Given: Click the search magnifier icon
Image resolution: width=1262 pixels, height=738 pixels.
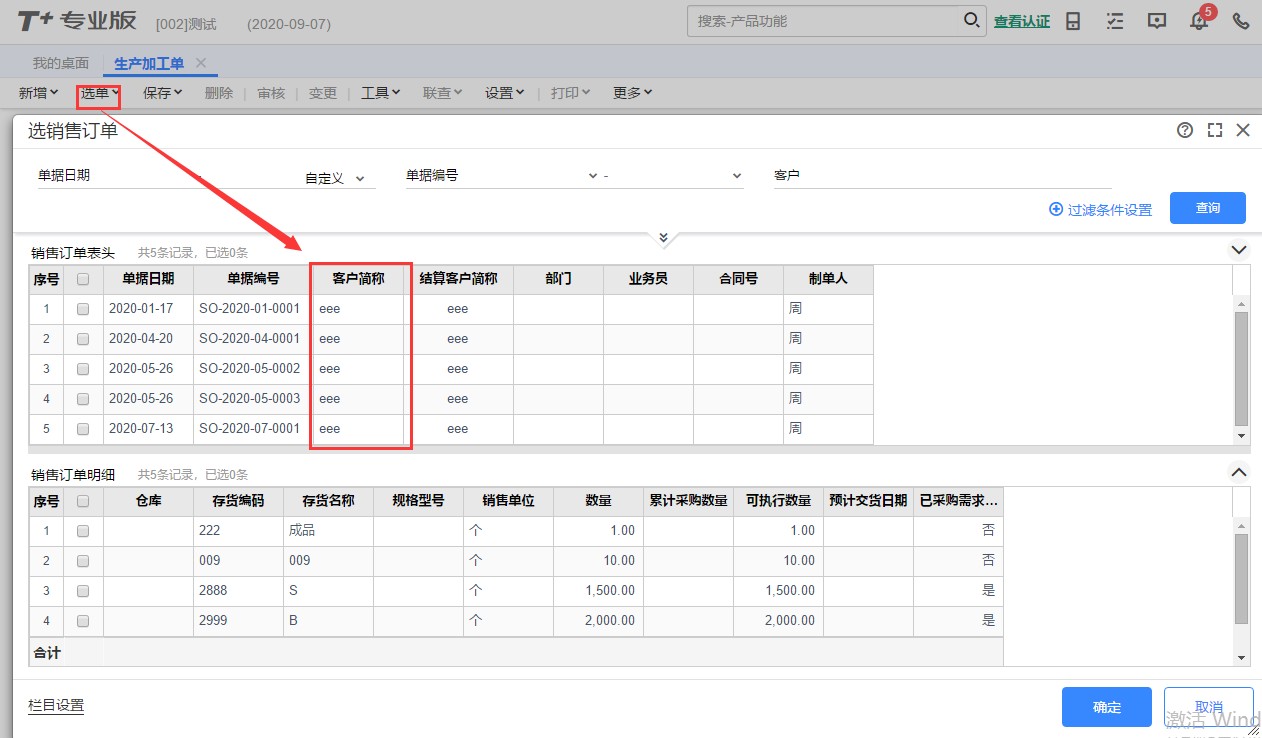Looking at the screenshot, I should 971,20.
